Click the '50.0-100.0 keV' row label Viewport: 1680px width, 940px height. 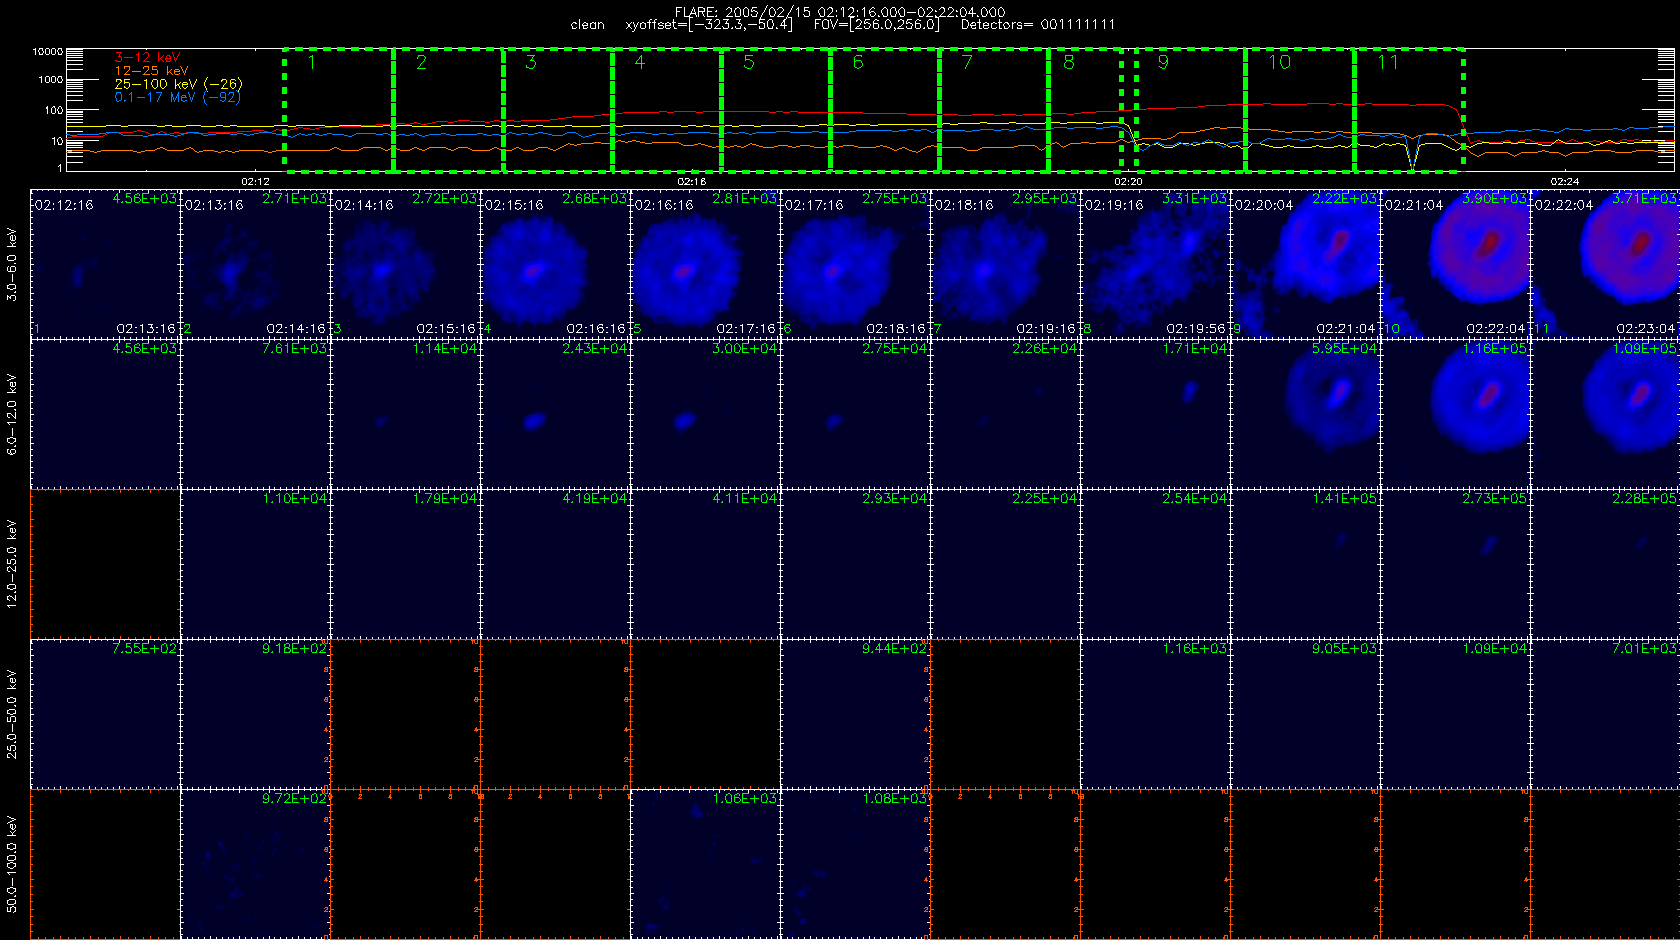12,864
